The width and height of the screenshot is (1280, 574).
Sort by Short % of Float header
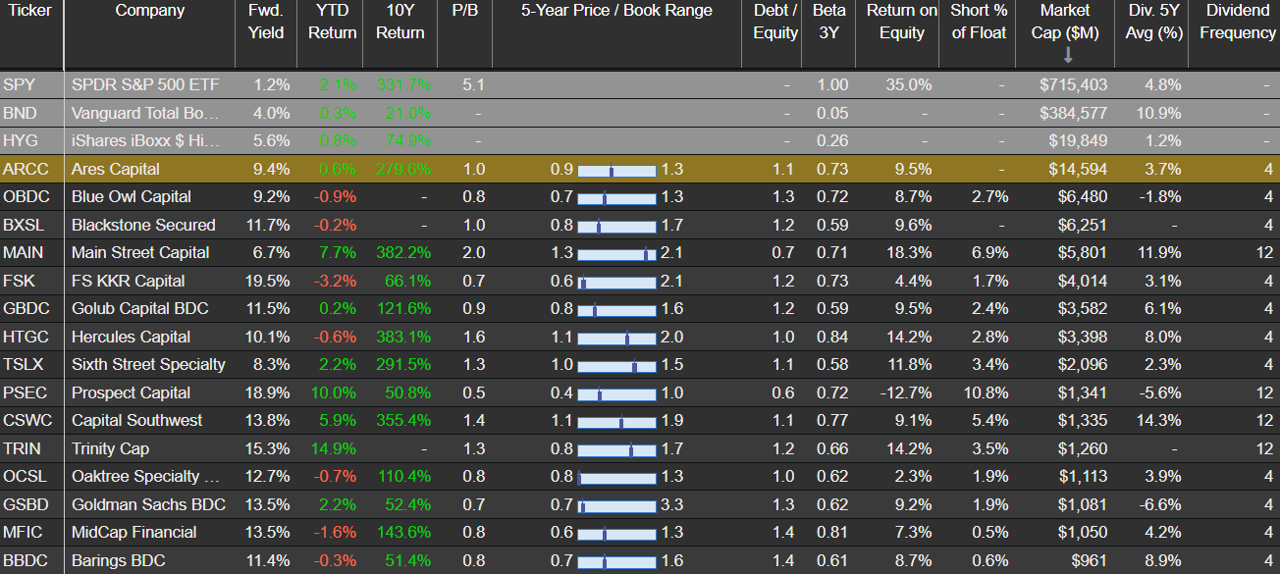click(x=979, y=22)
